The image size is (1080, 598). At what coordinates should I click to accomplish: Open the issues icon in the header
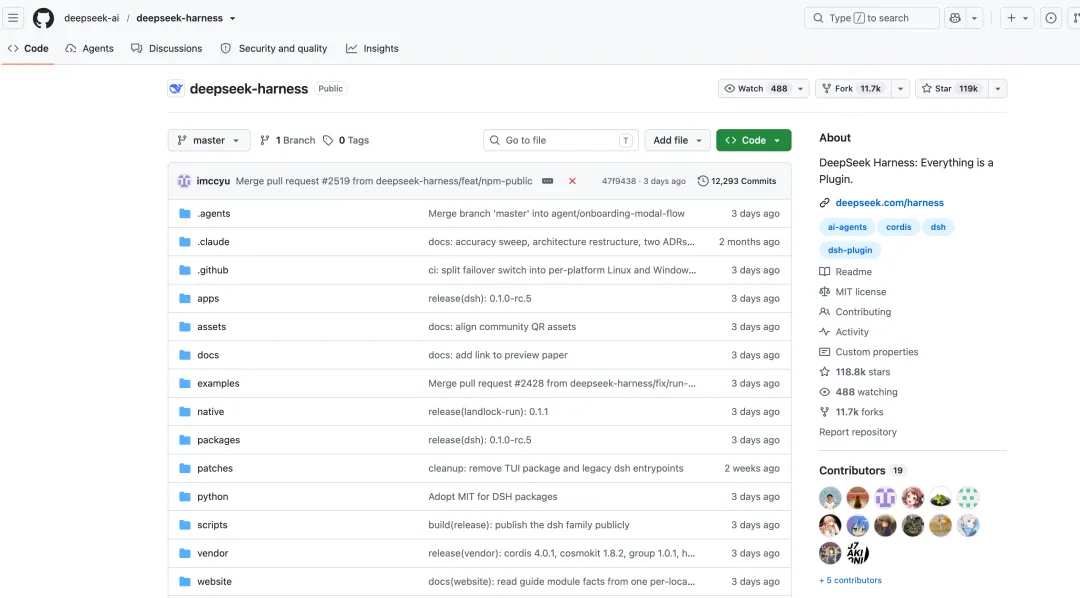click(x=1050, y=18)
